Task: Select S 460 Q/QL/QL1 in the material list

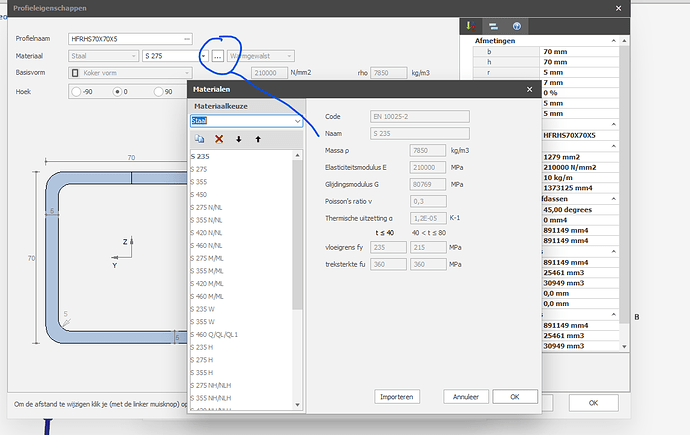Action: coord(241,335)
